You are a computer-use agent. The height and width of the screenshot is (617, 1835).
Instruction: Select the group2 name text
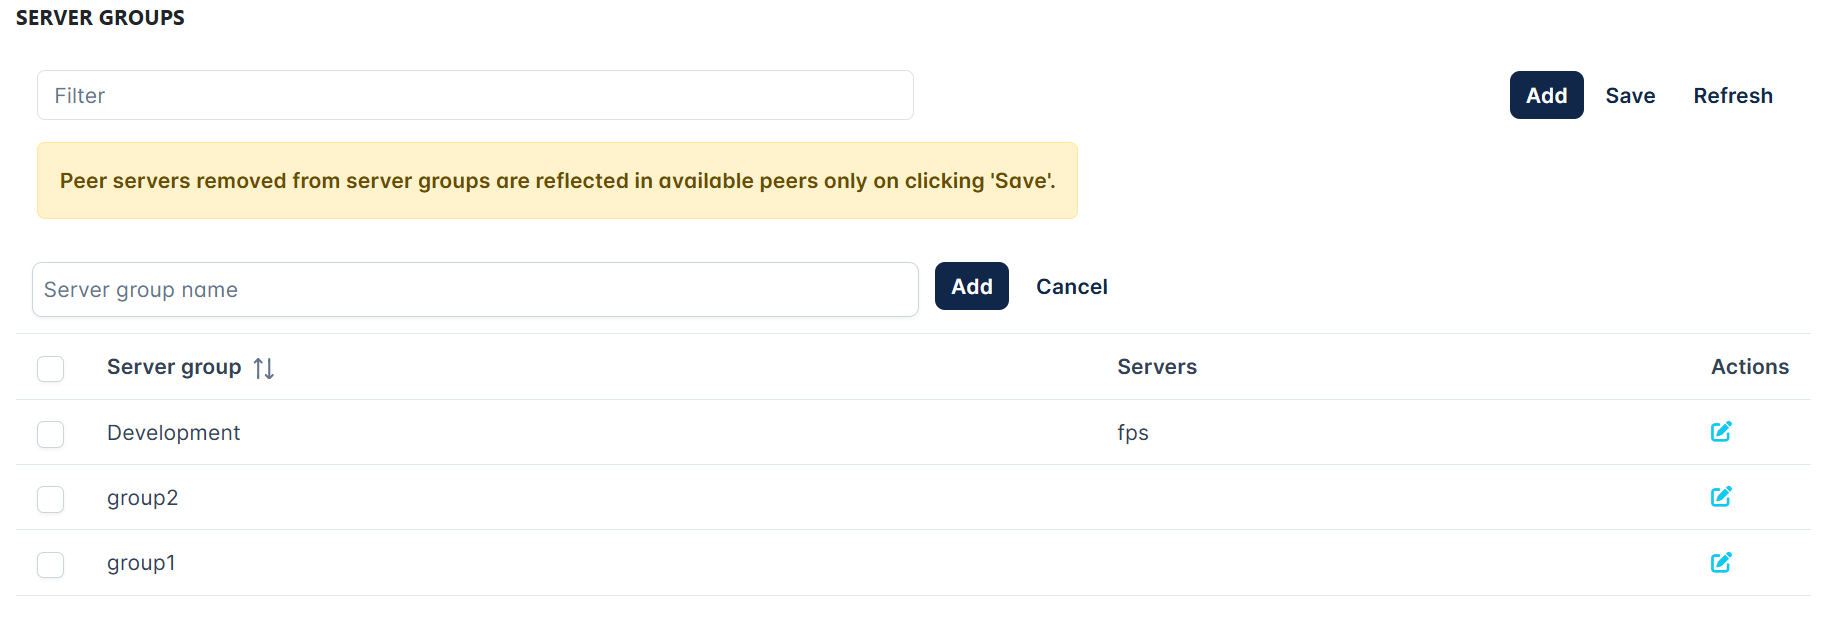142,498
